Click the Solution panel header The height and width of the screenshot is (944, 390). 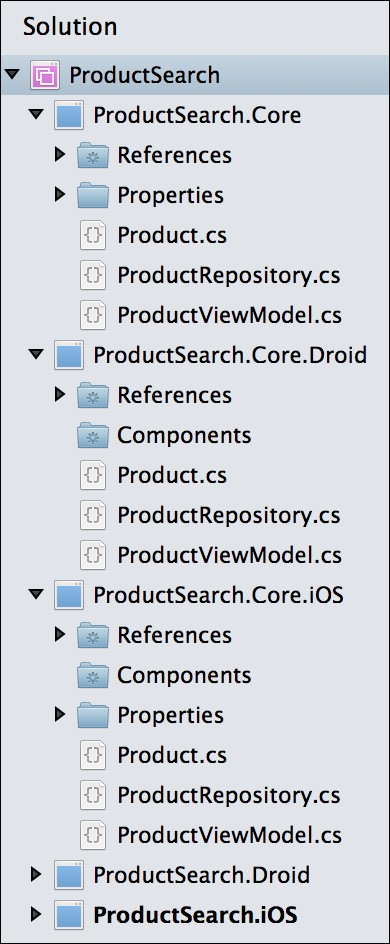pyautogui.click(x=70, y=27)
